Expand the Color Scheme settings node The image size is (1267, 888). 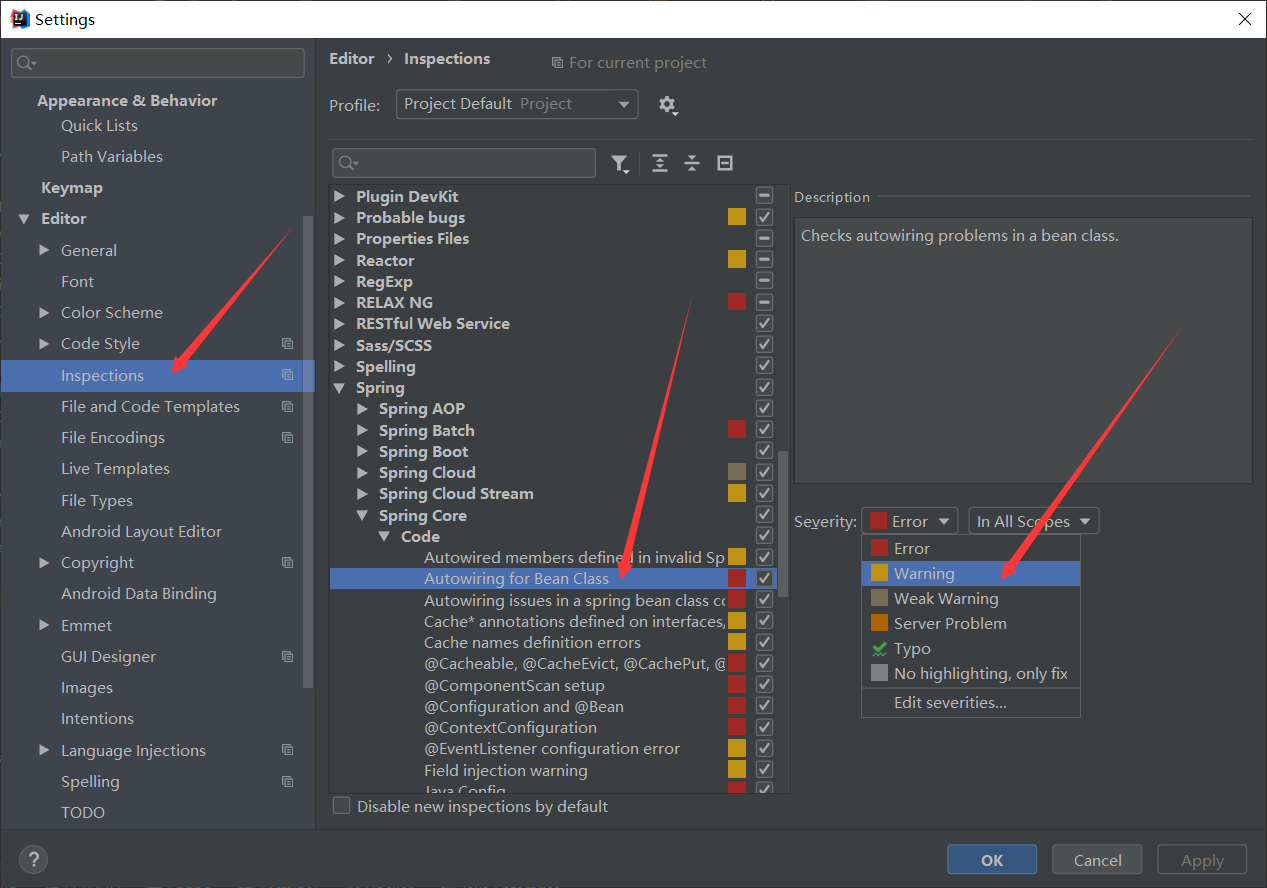point(44,313)
